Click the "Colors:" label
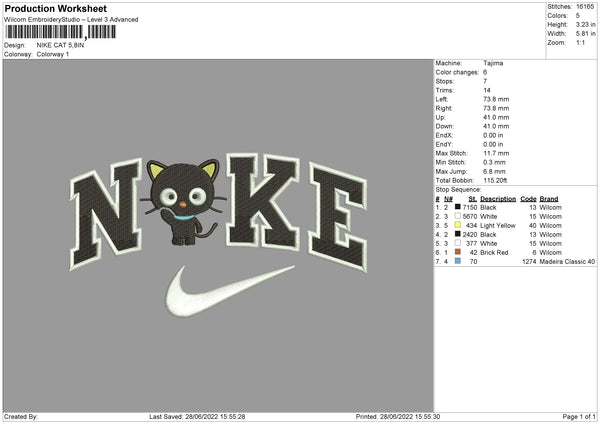This screenshot has width=600, height=424. coord(557,16)
